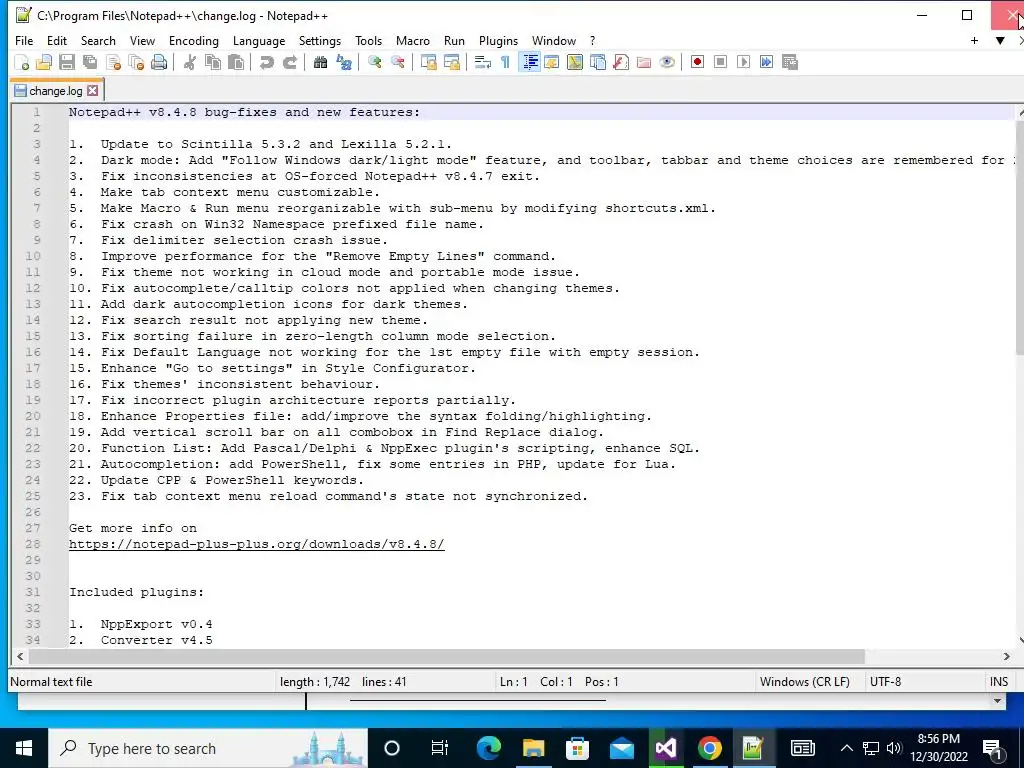Click the Open file toolbar icon
The height and width of the screenshot is (768, 1024).
[44, 63]
